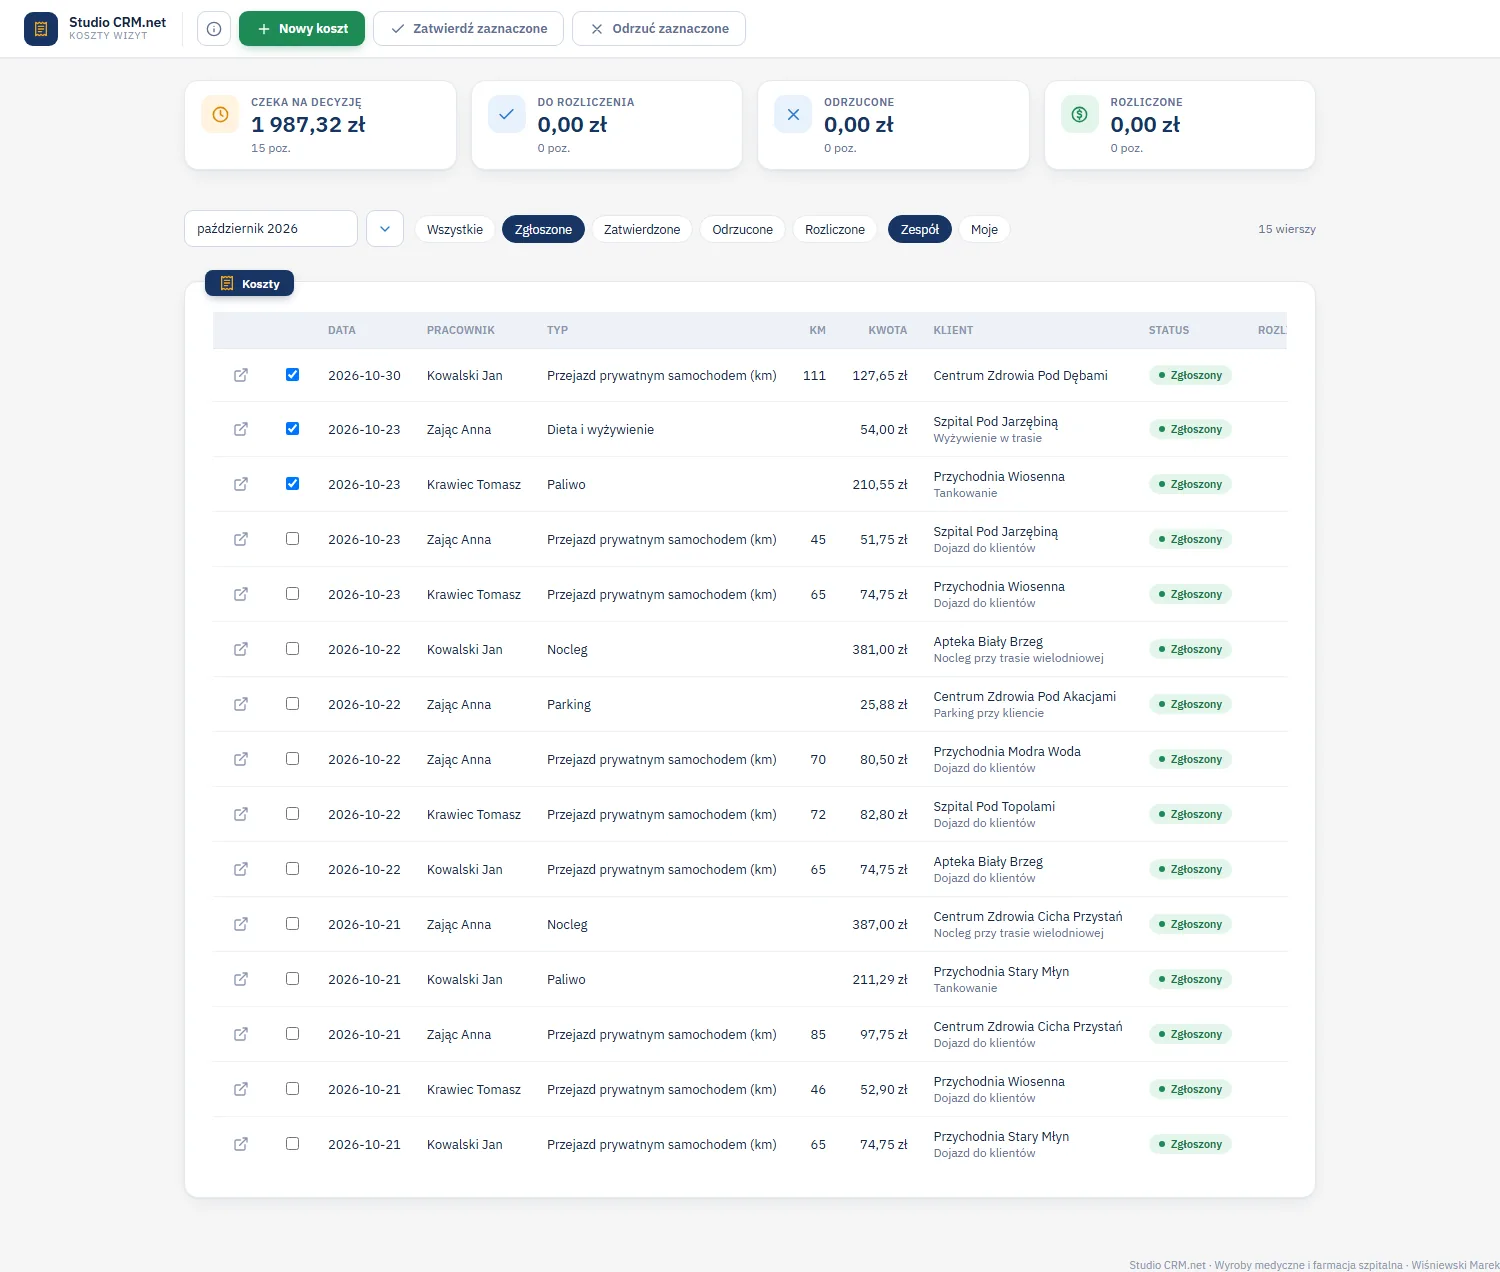Show the Wszystkie status filter
Screen dimensions: 1500x1272
click(455, 230)
